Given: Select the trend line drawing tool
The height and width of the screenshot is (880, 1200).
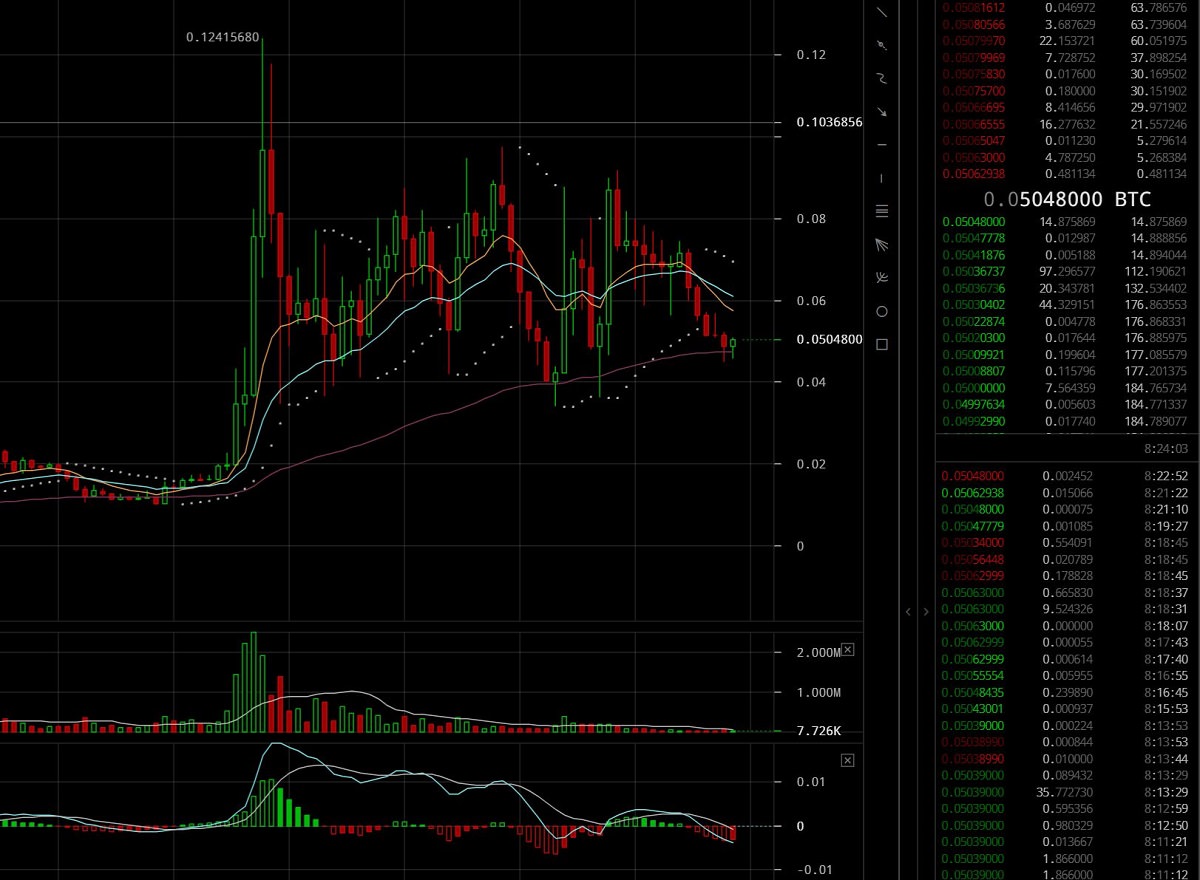Looking at the screenshot, I should [882, 13].
